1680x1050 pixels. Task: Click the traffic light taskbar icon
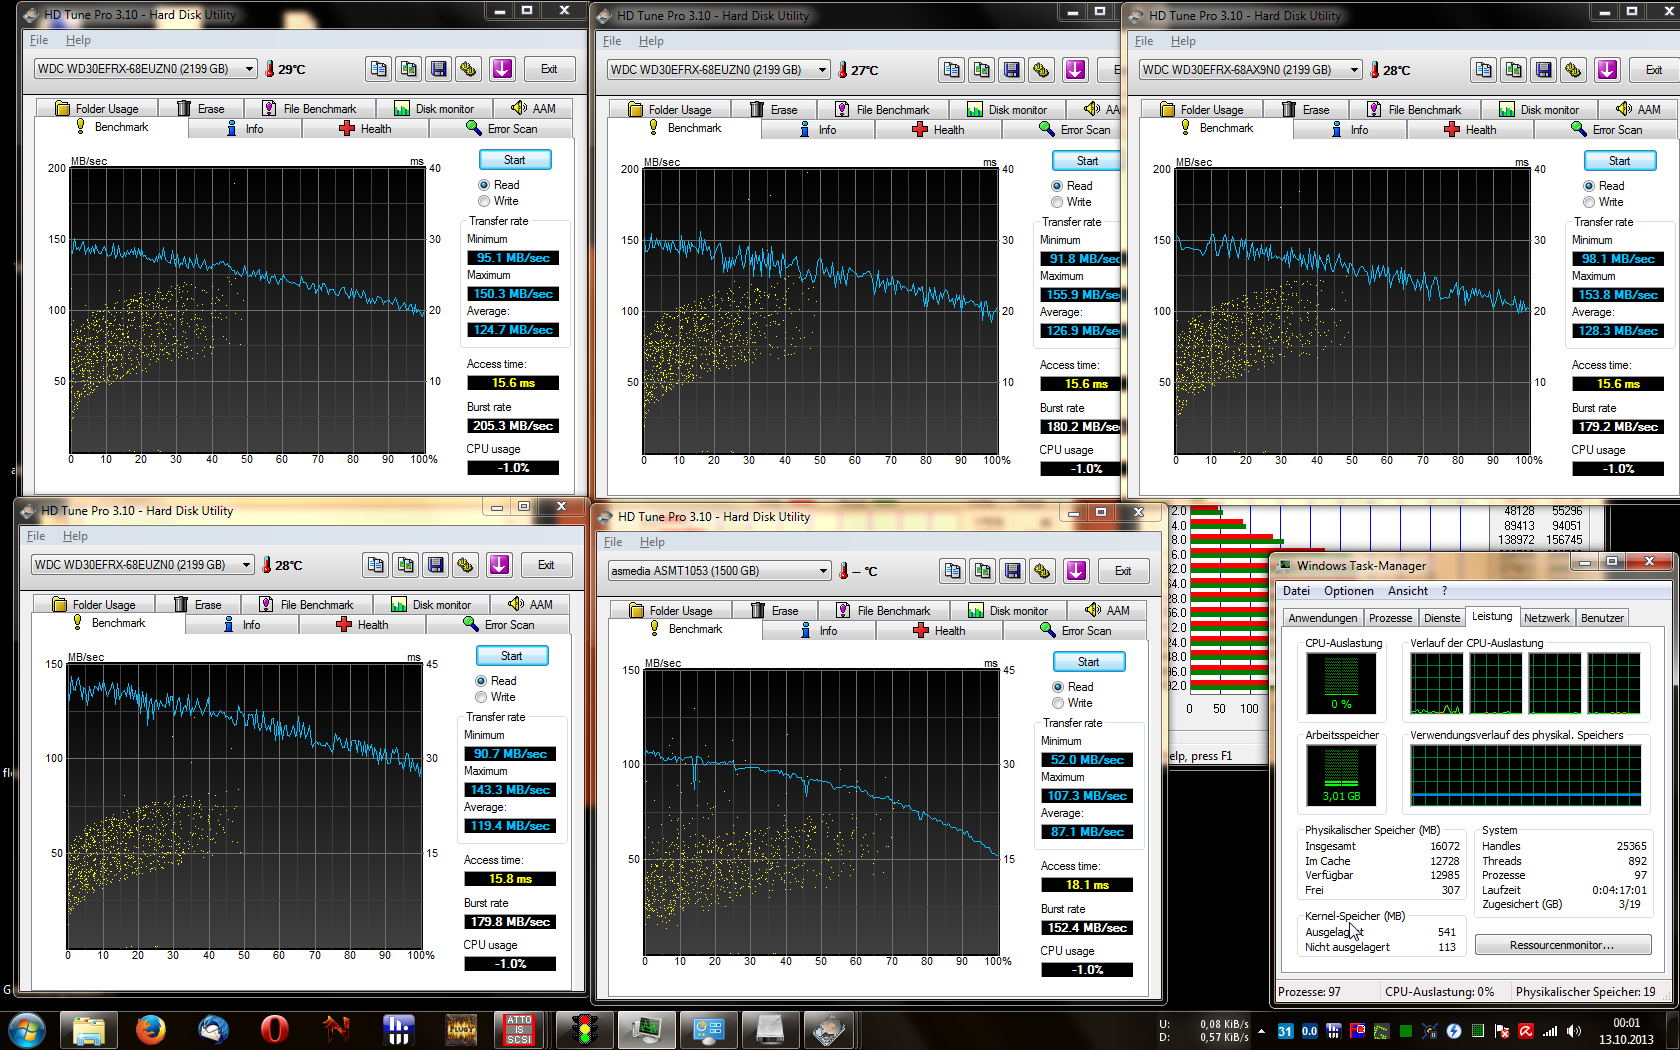[583, 1029]
